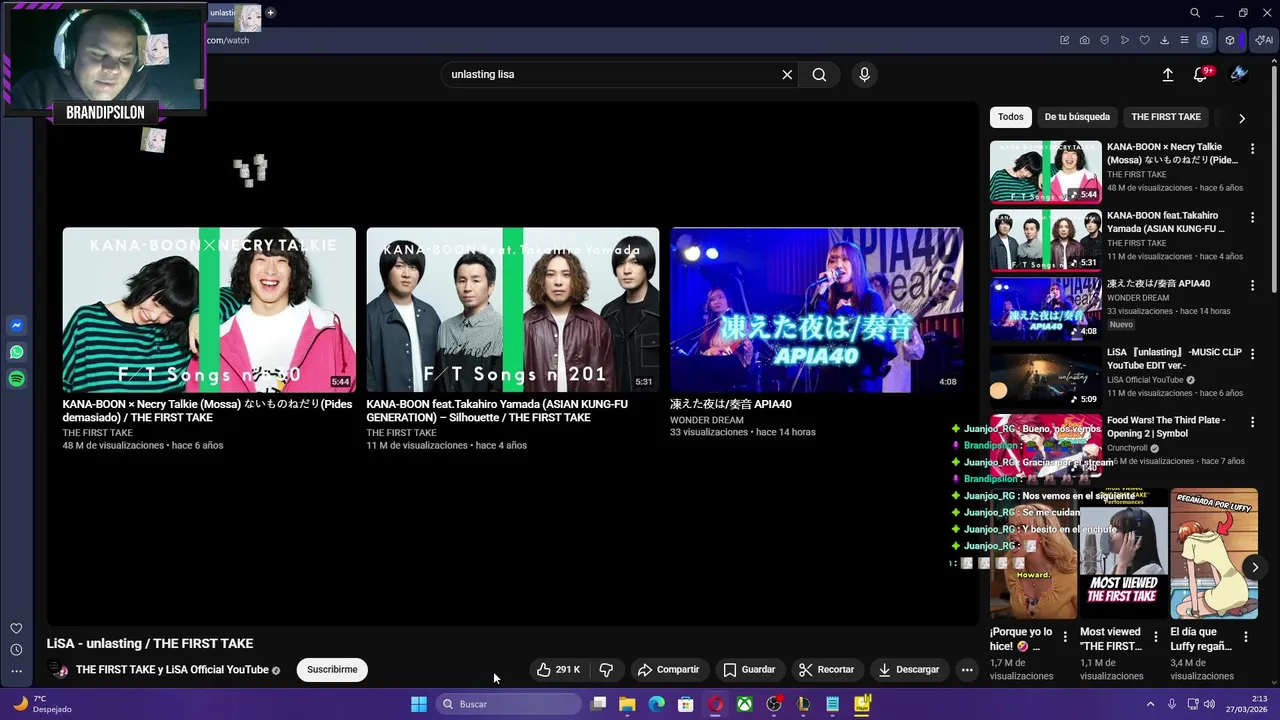Click the YouTube search magnifier button
Screen dimensions: 1280x720
coord(819,74)
